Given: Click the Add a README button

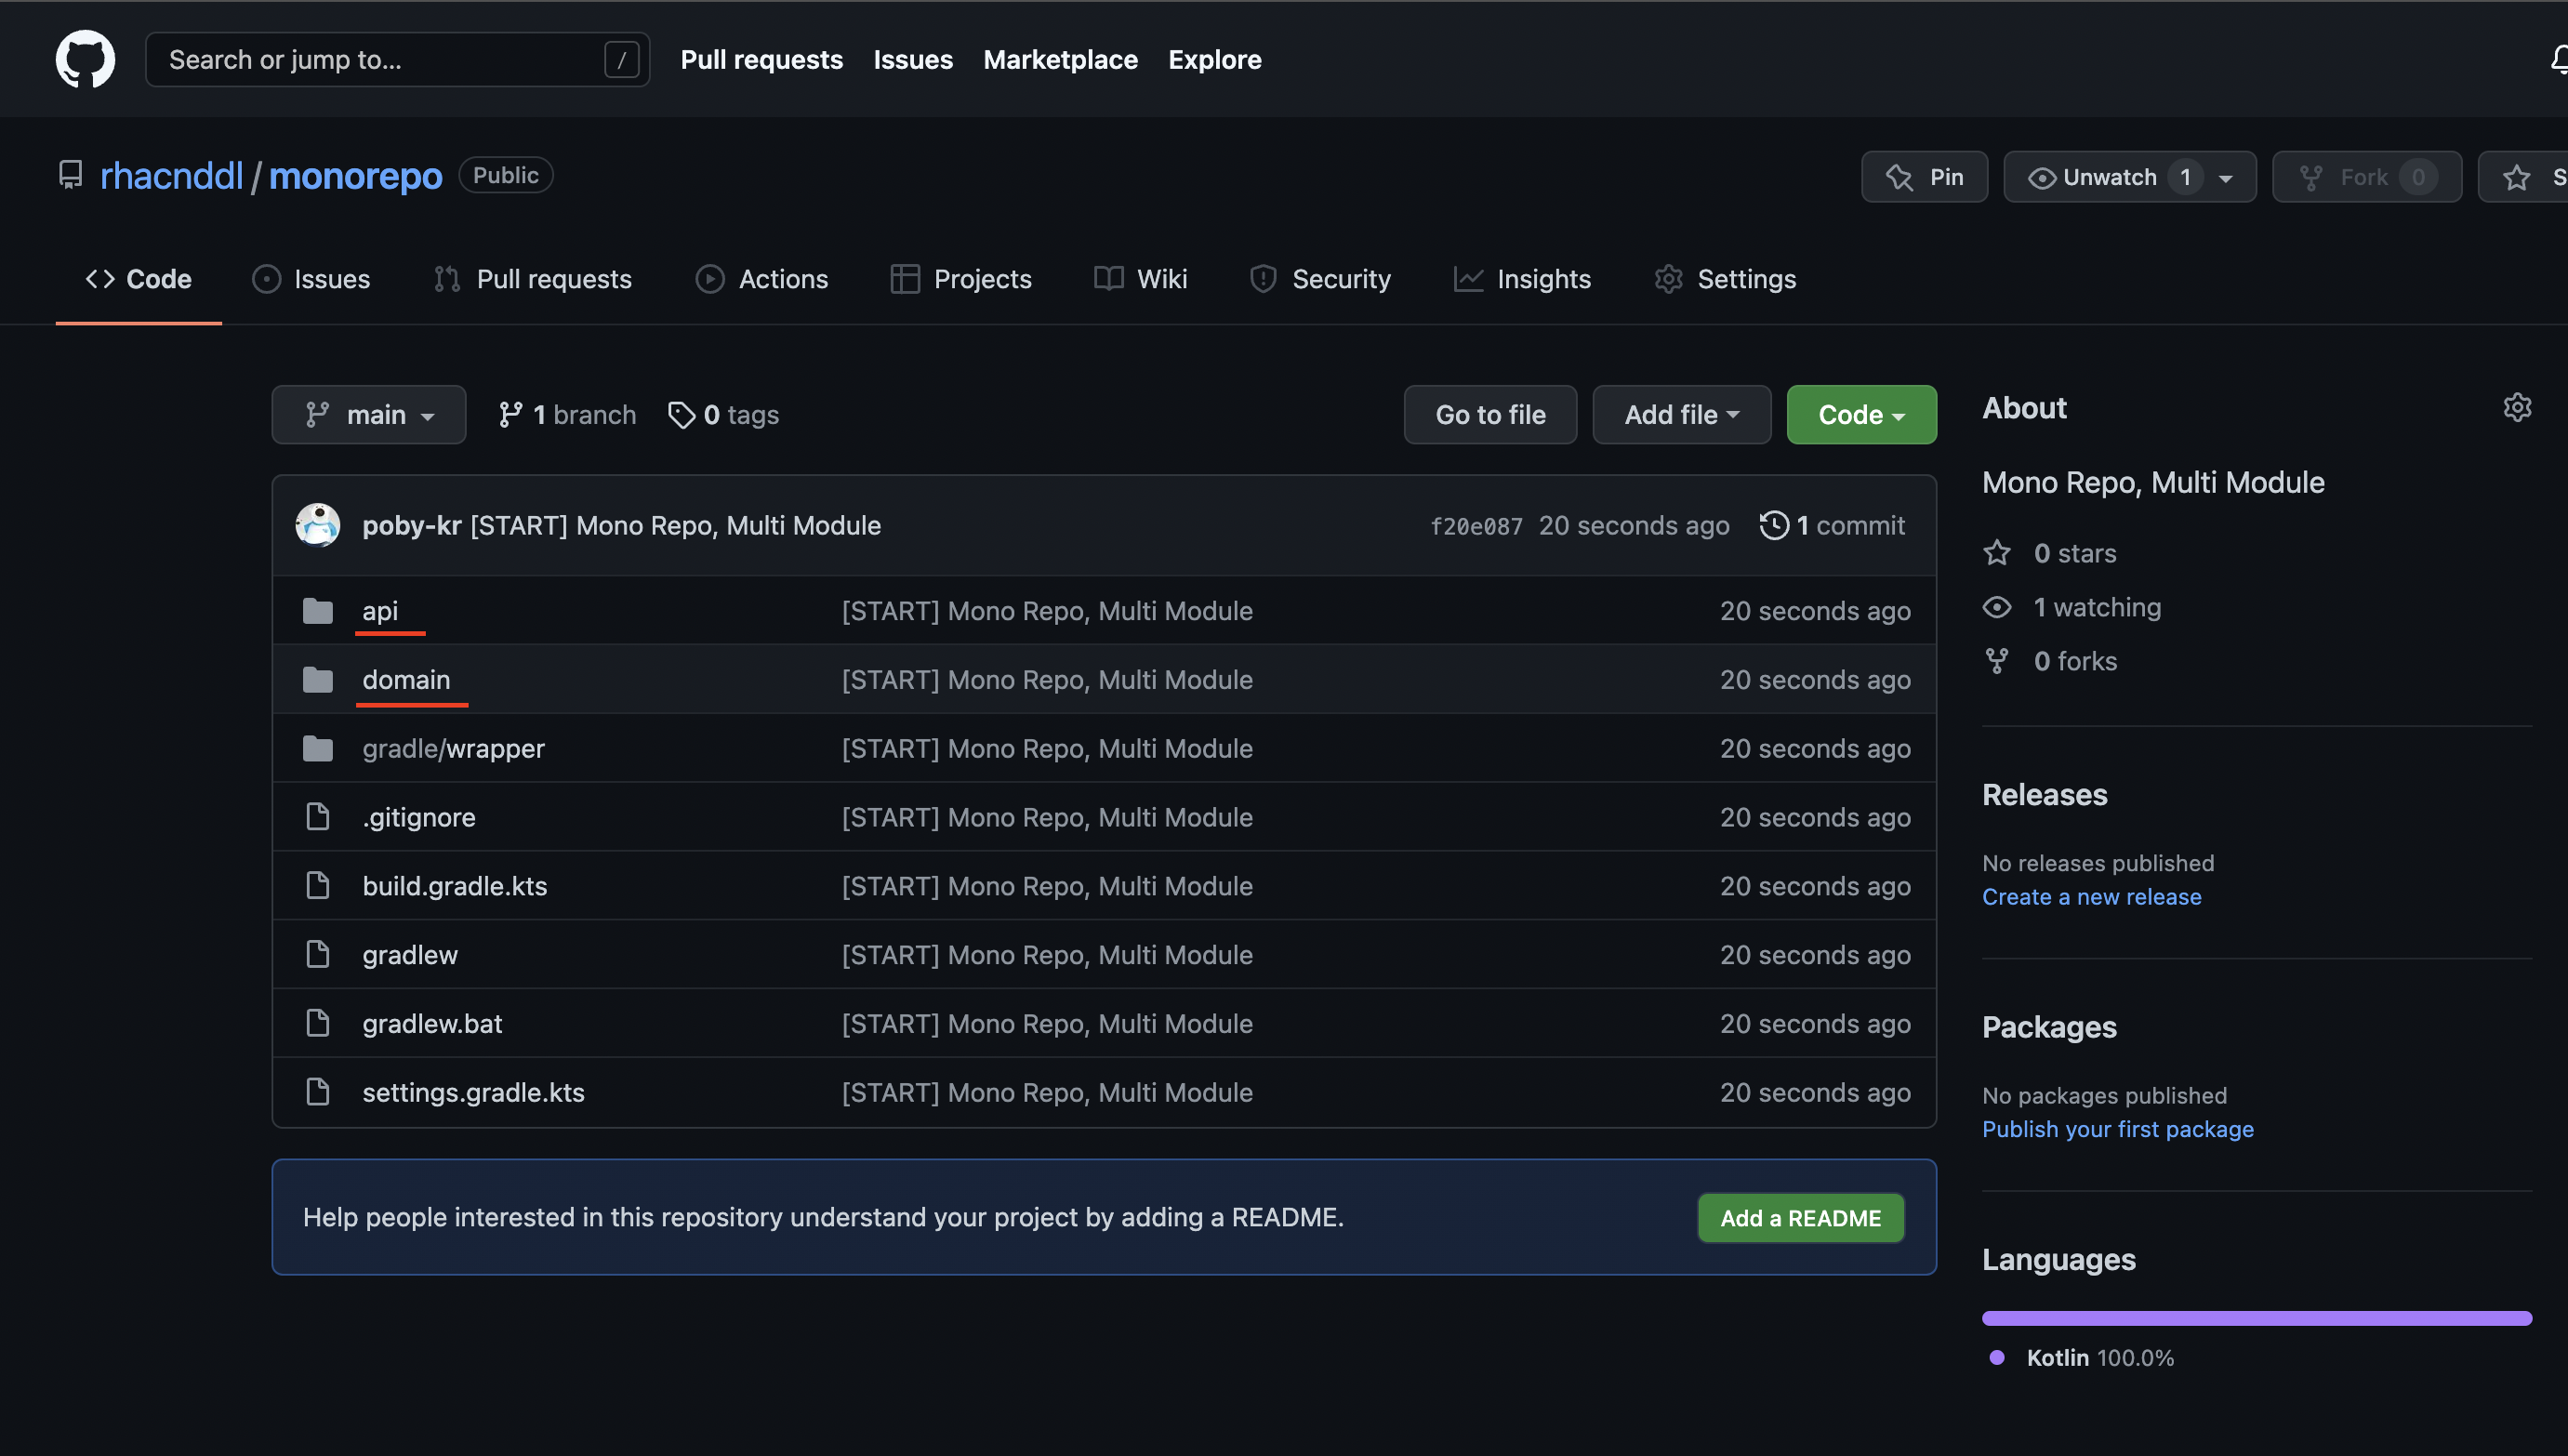Looking at the screenshot, I should click(1800, 1217).
